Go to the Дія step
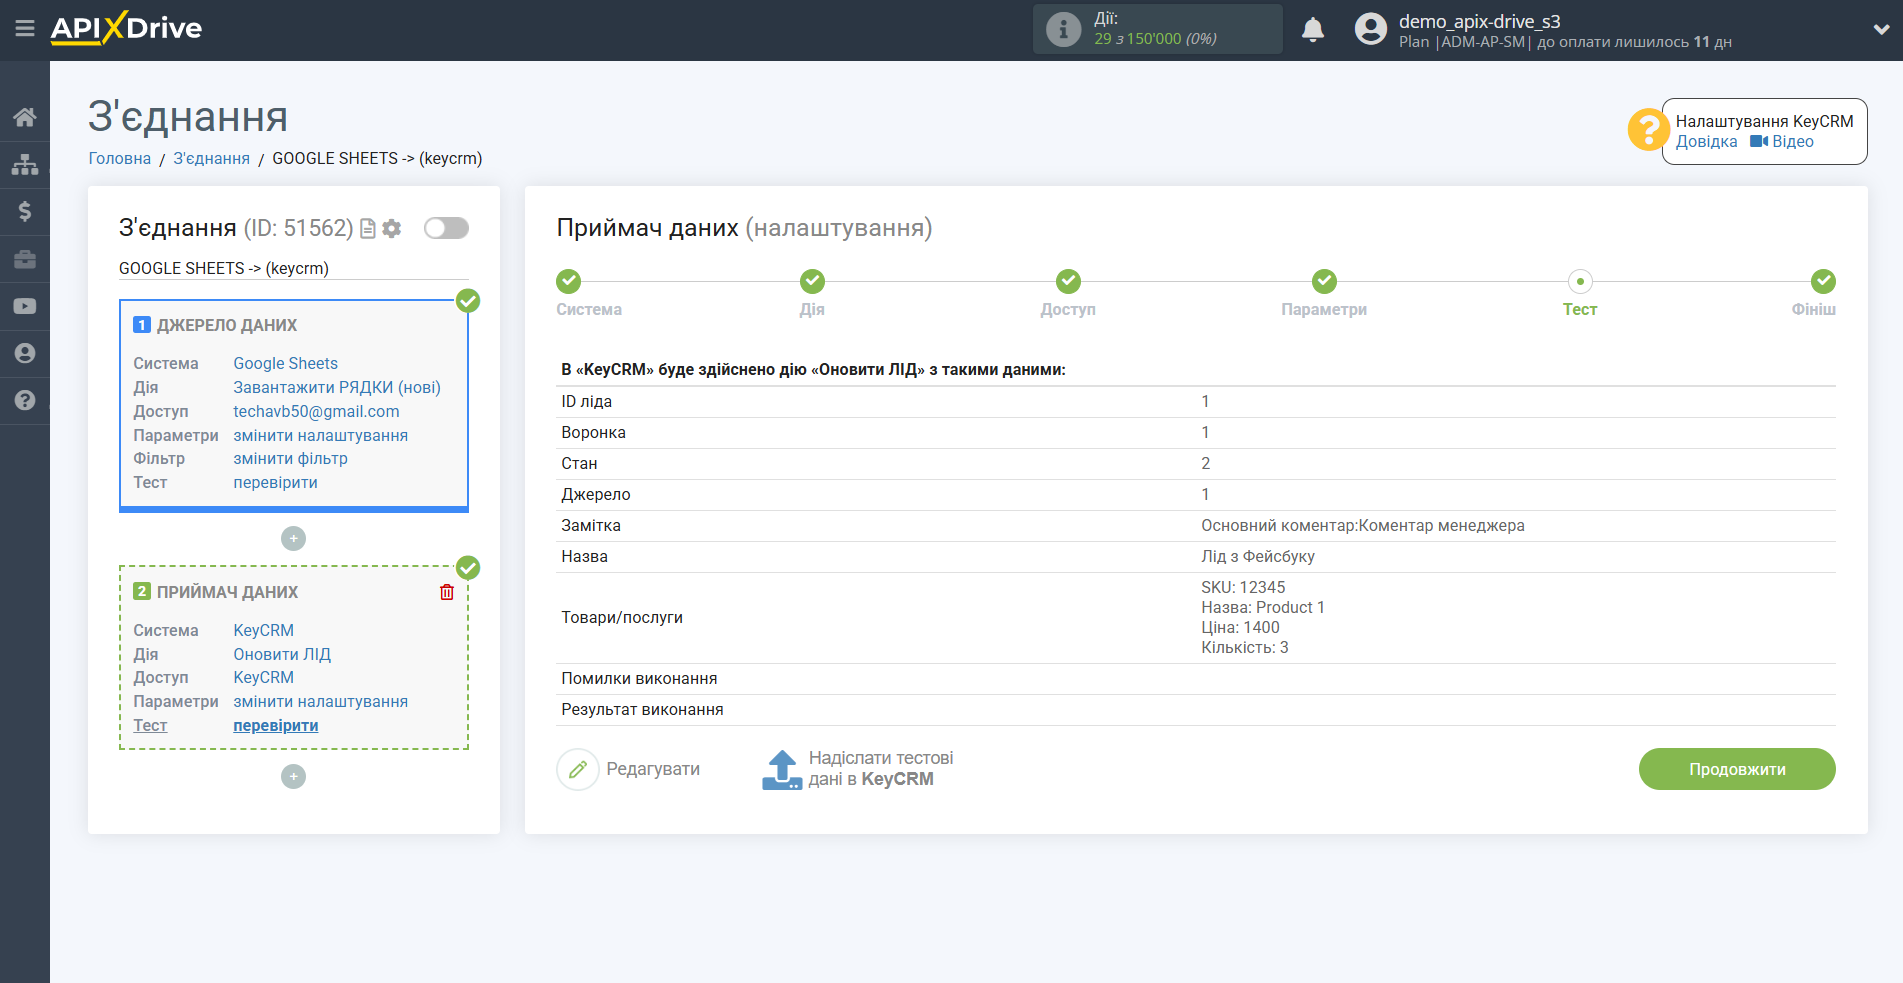Image resolution: width=1903 pixels, height=983 pixels. tap(812, 281)
